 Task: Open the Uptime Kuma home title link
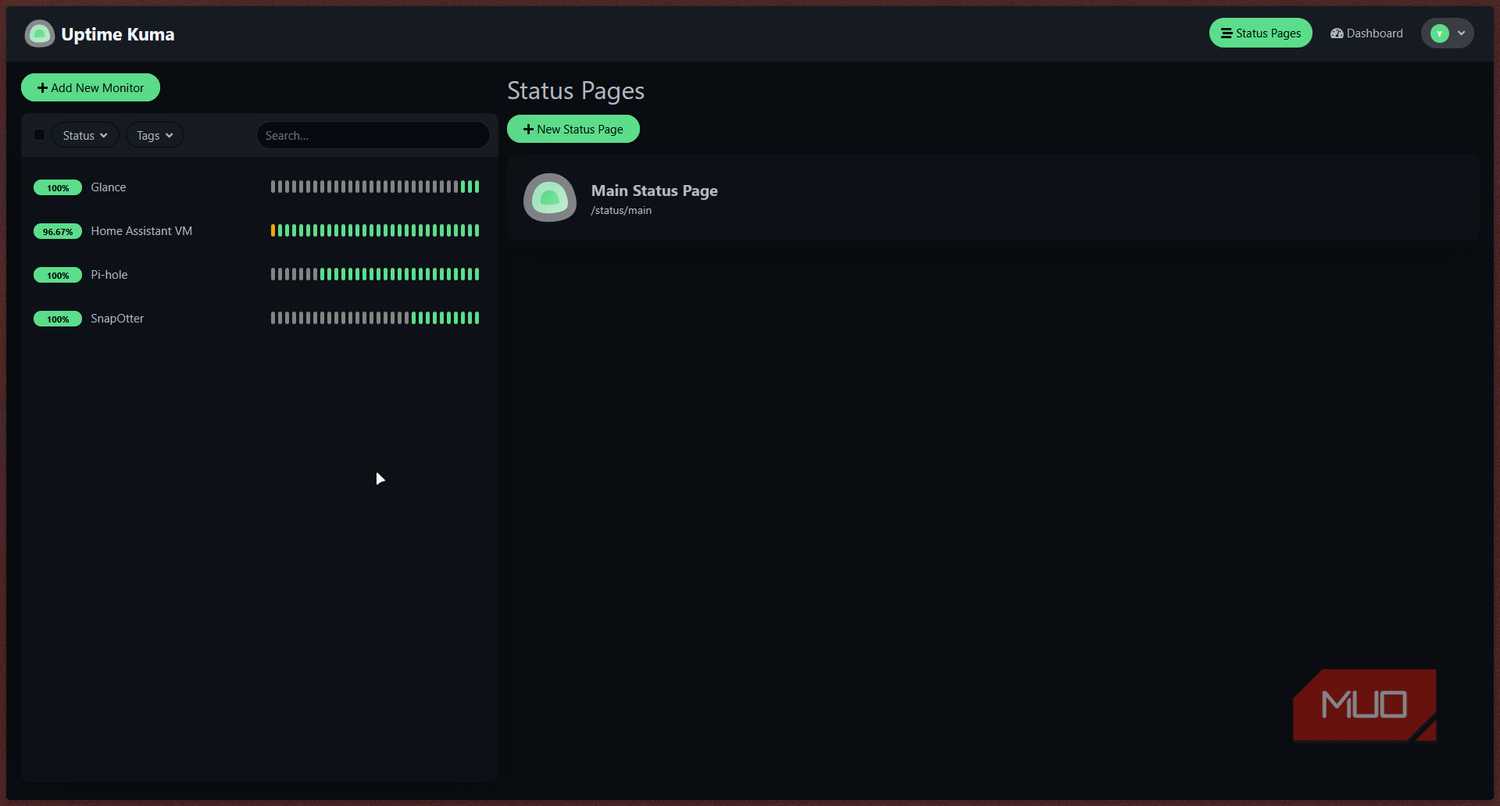click(117, 34)
